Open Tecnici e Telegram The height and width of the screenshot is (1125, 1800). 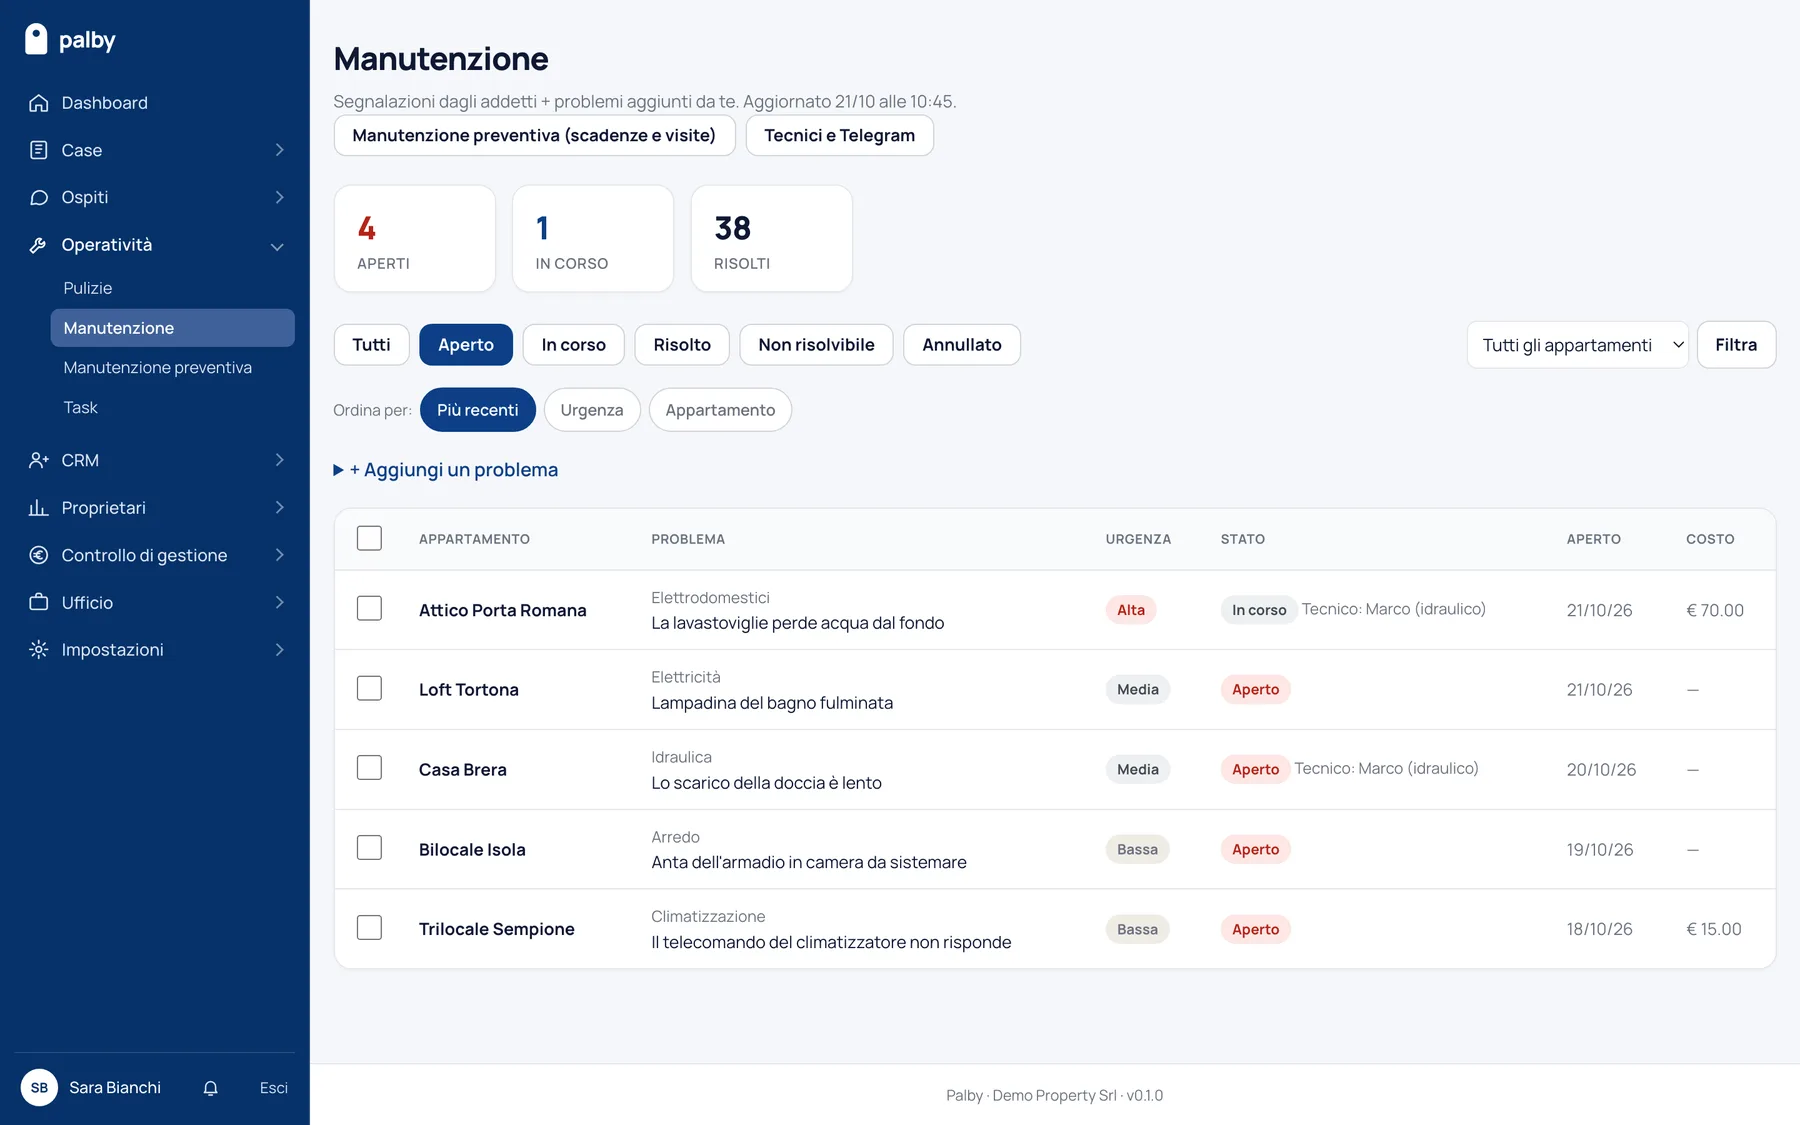tap(839, 136)
